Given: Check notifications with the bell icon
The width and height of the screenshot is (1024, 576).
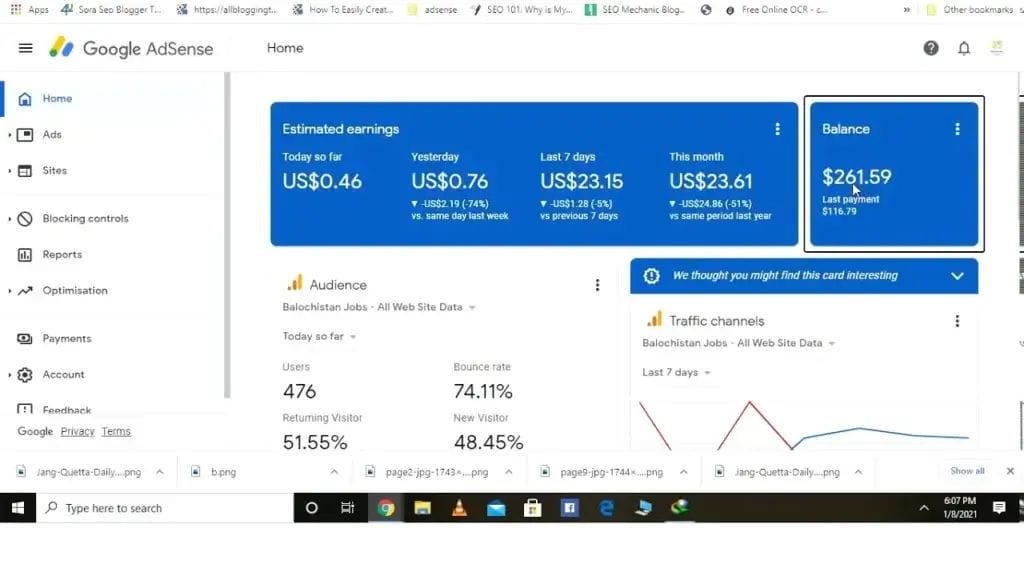Looking at the screenshot, I should coord(962,47).
